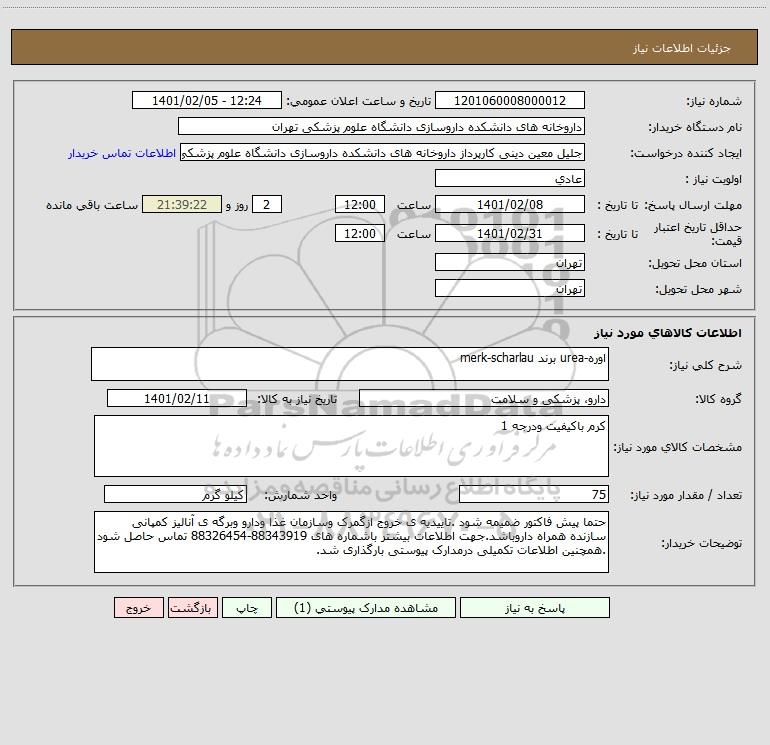Click the نام دستگاه خریدار label
The width and height of the screenshot is (770, 745).
[x=695, y=127]
